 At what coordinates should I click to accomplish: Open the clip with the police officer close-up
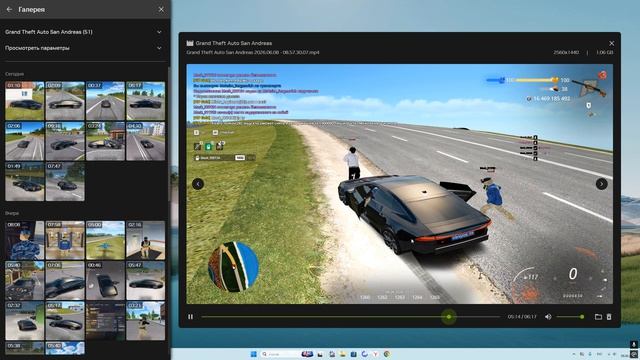(24, 240)
